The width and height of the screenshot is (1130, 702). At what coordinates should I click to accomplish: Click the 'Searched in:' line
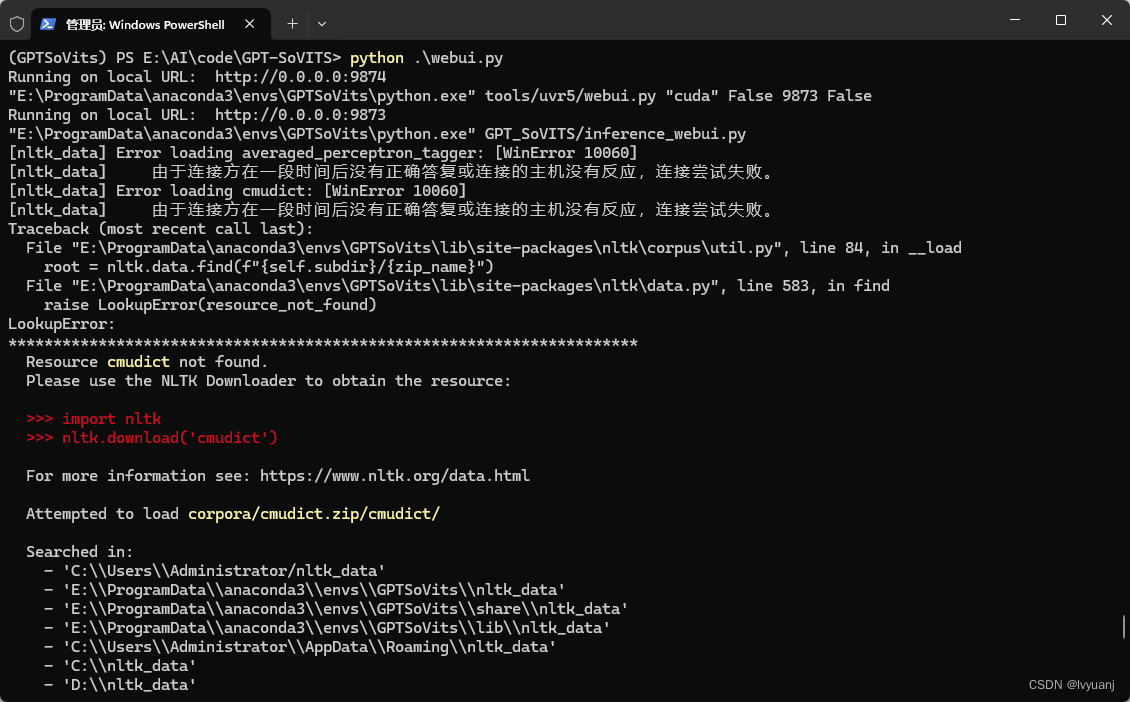click(79, 552)
